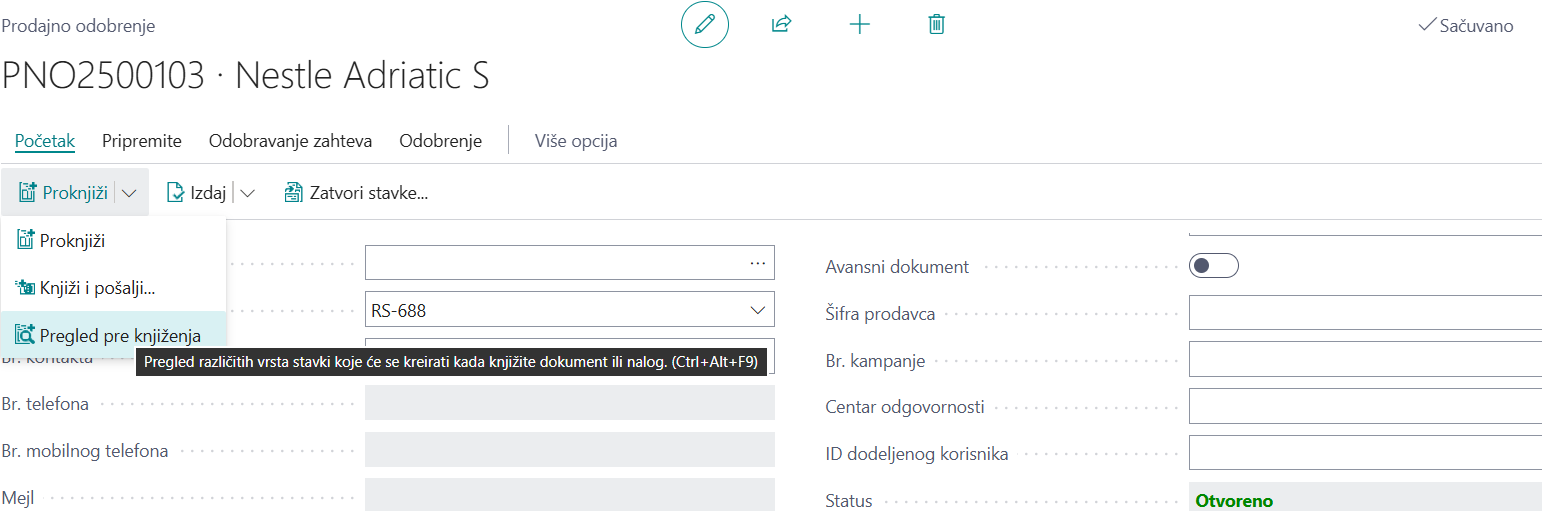This screenshot has height=511, width=1542.
Task: Click the Zatvori stavke icon
Action: 293,193
